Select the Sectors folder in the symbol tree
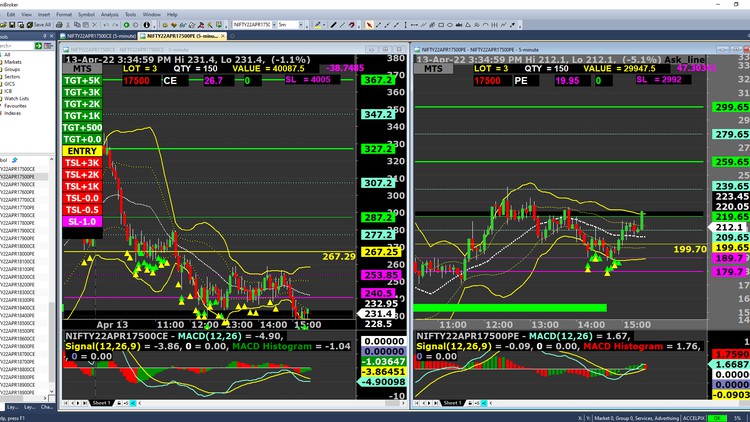 pyautogui.click(x=12, y=77)
